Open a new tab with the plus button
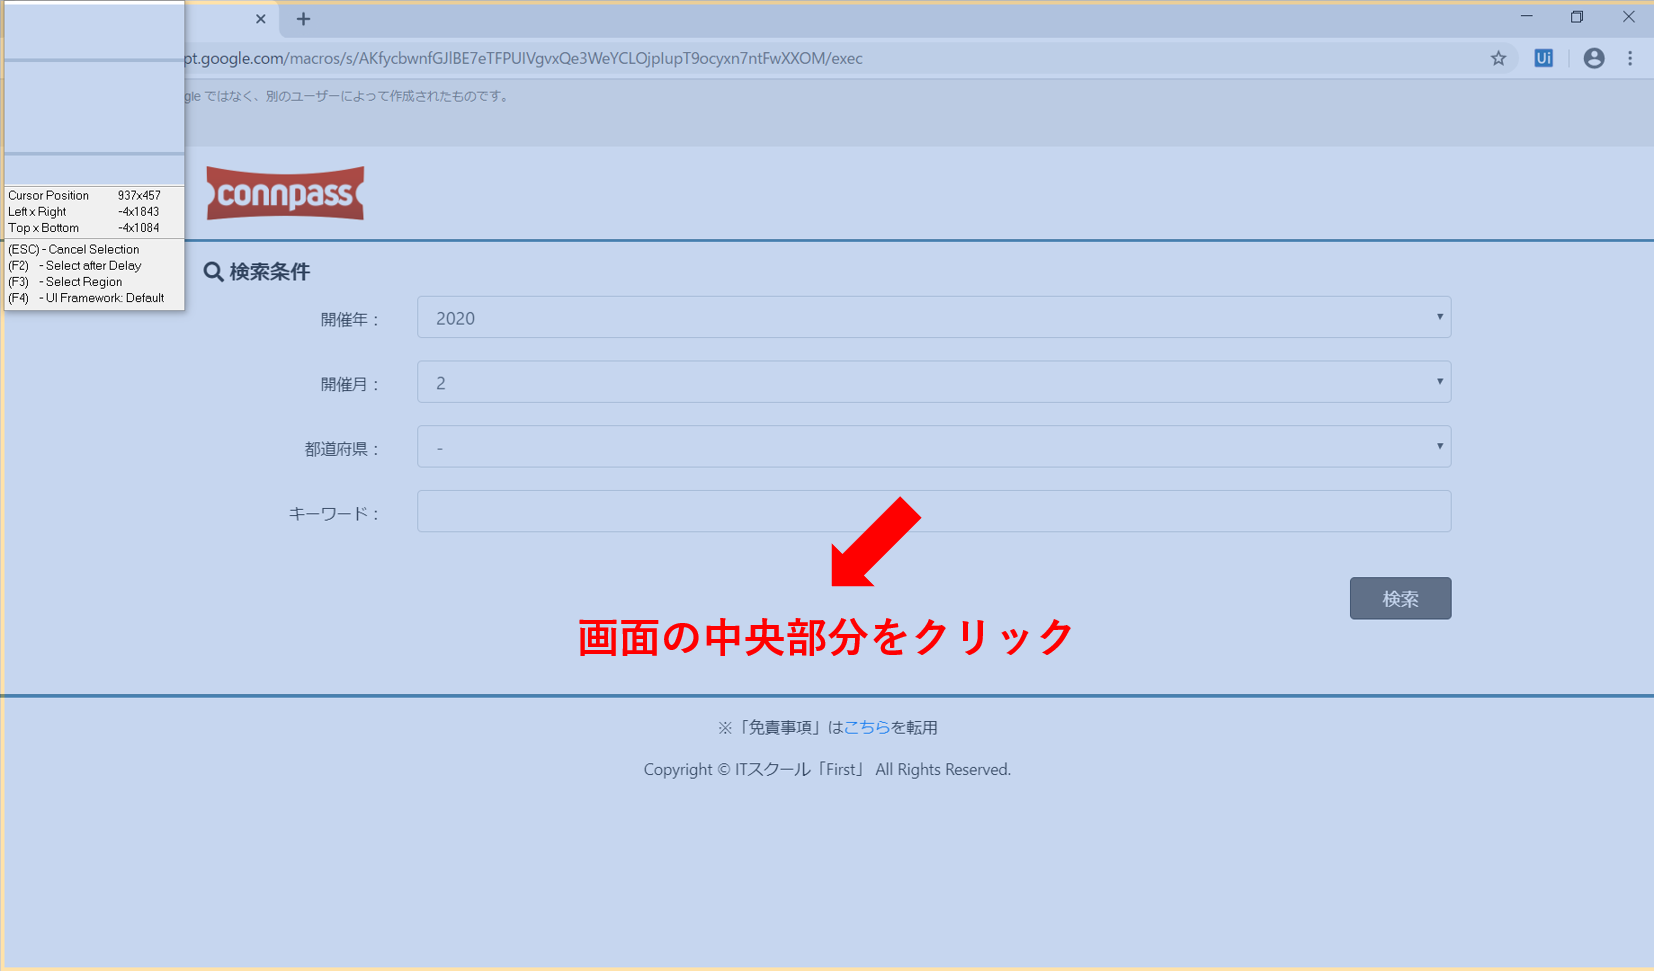Screen dimensions: 1654x971 (304, 19)
